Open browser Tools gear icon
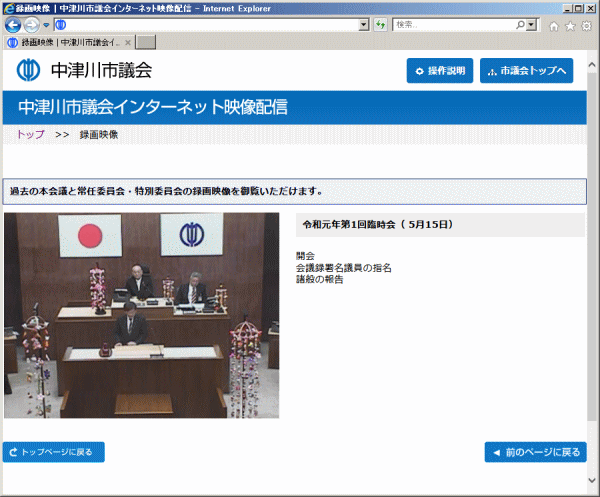 pyautogui.click(x=586, y=26)
